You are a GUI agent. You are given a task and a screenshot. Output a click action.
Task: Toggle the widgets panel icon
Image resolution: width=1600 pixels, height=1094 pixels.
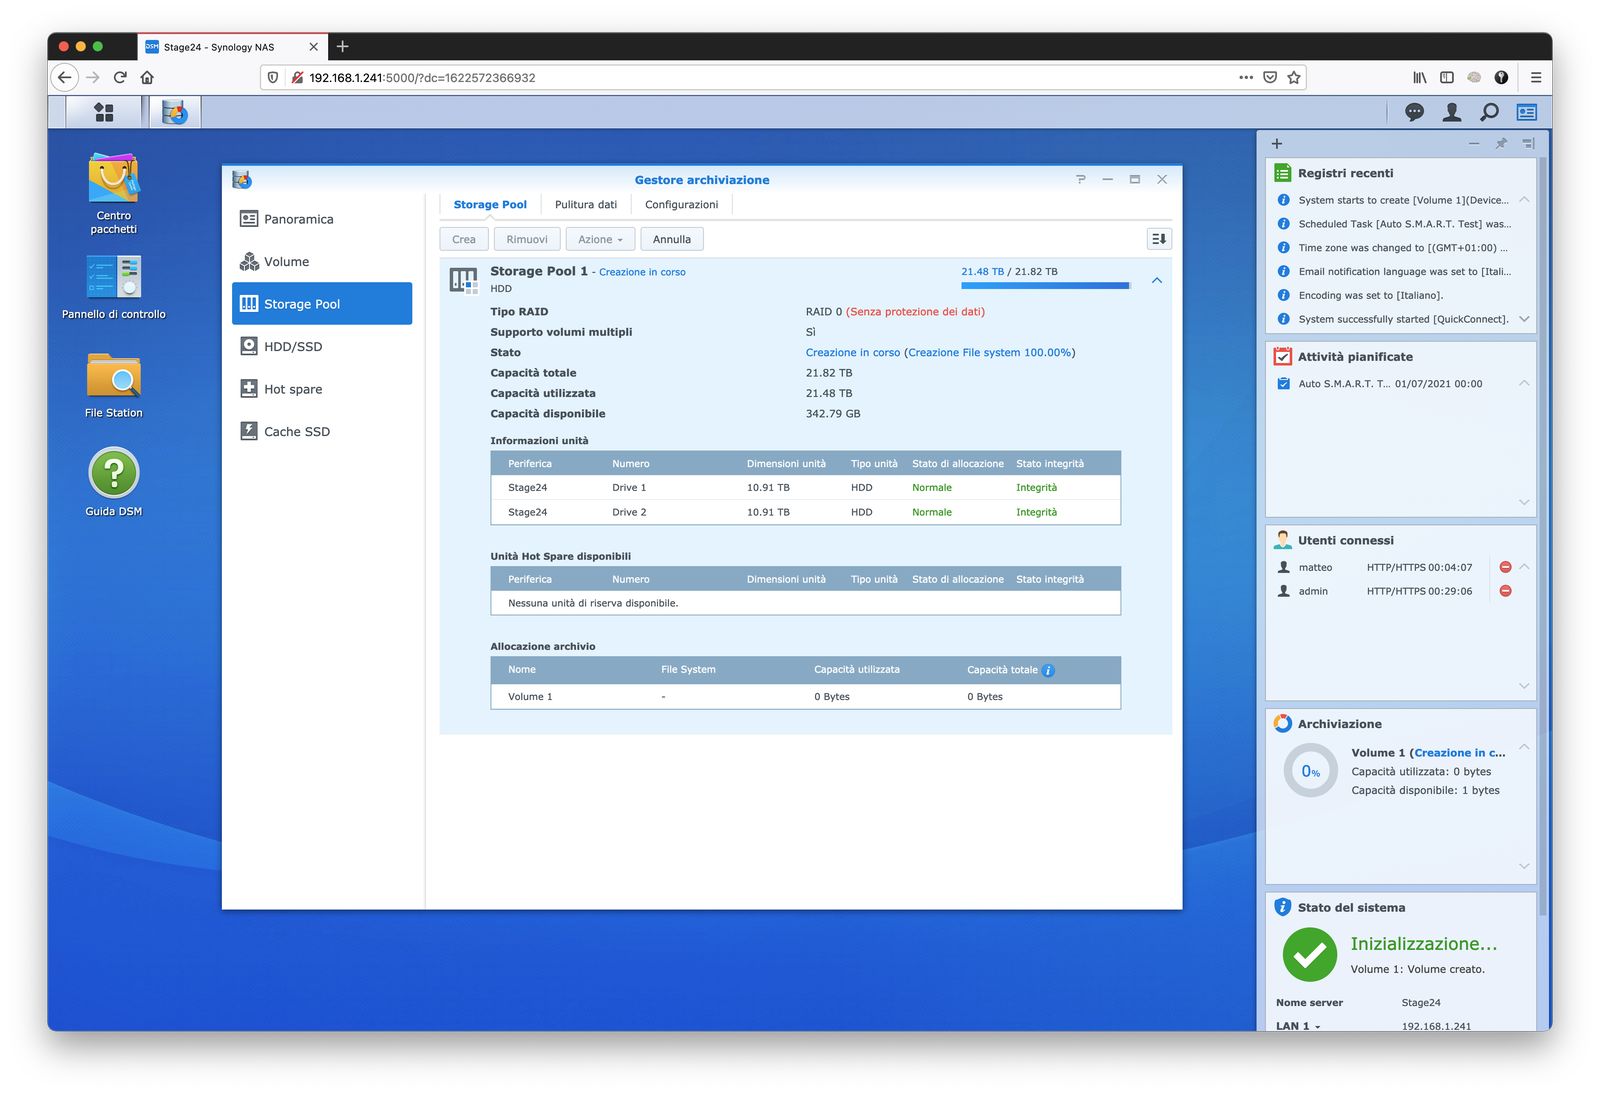1527,112
